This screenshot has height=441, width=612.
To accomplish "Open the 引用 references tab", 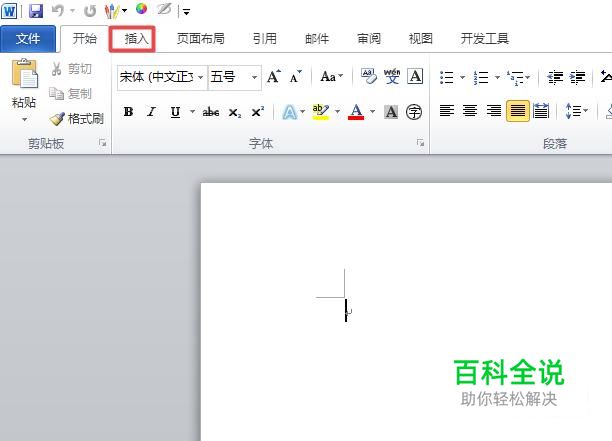I will (265, 39).
